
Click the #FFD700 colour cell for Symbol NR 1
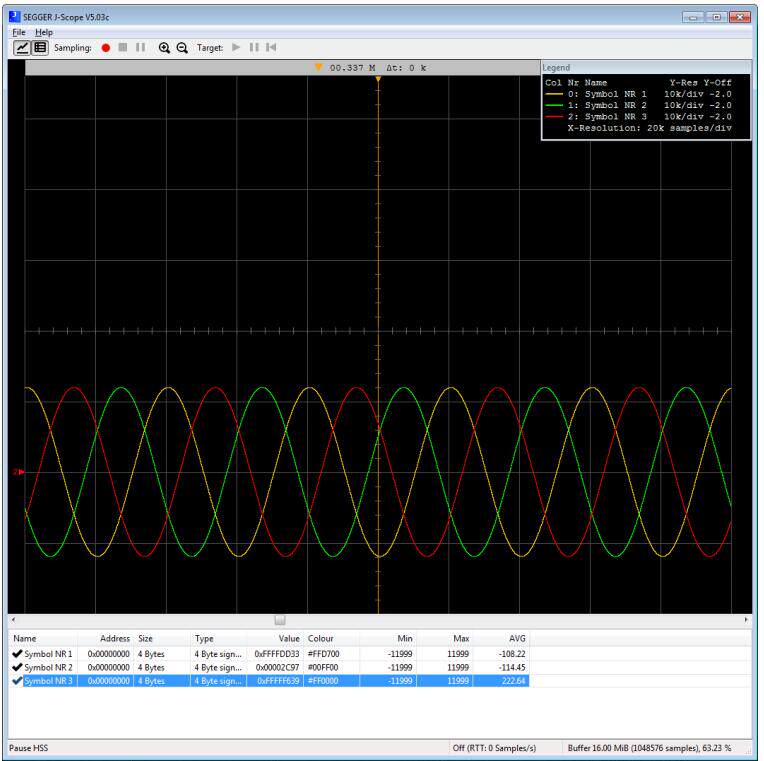pos(322,653)
